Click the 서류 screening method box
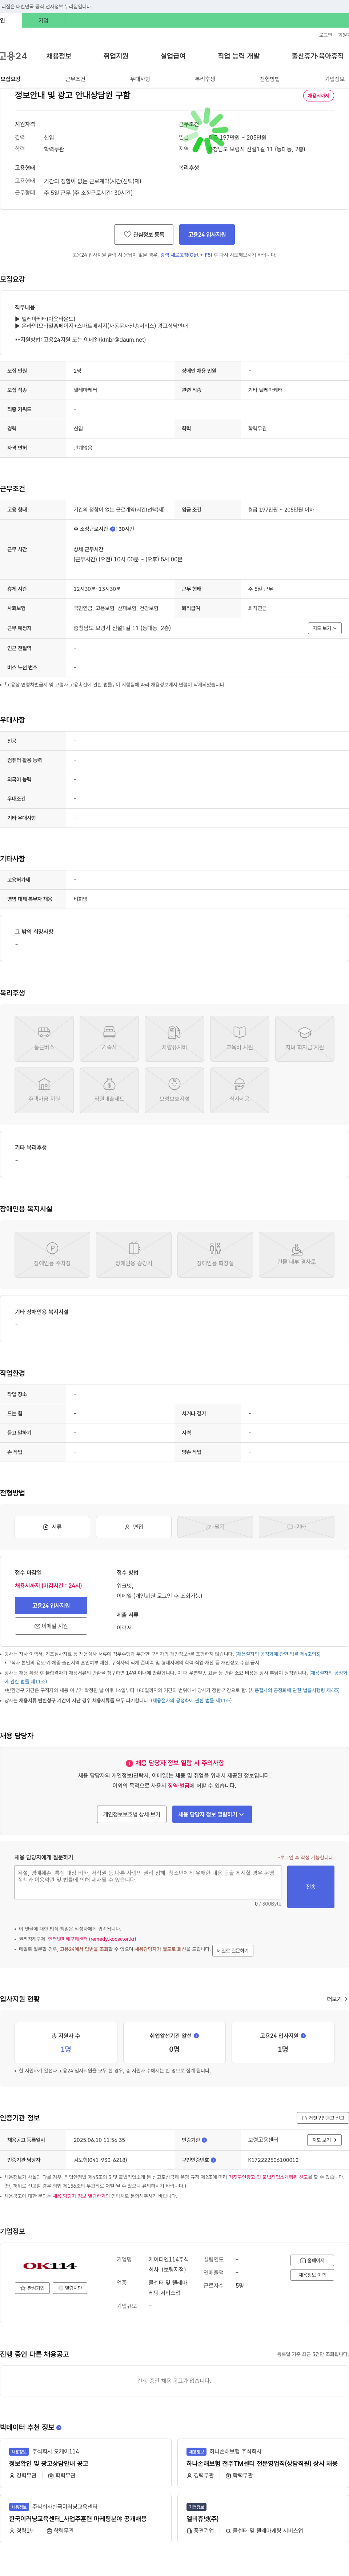The image size is (349, 2576). [52, 1527]
